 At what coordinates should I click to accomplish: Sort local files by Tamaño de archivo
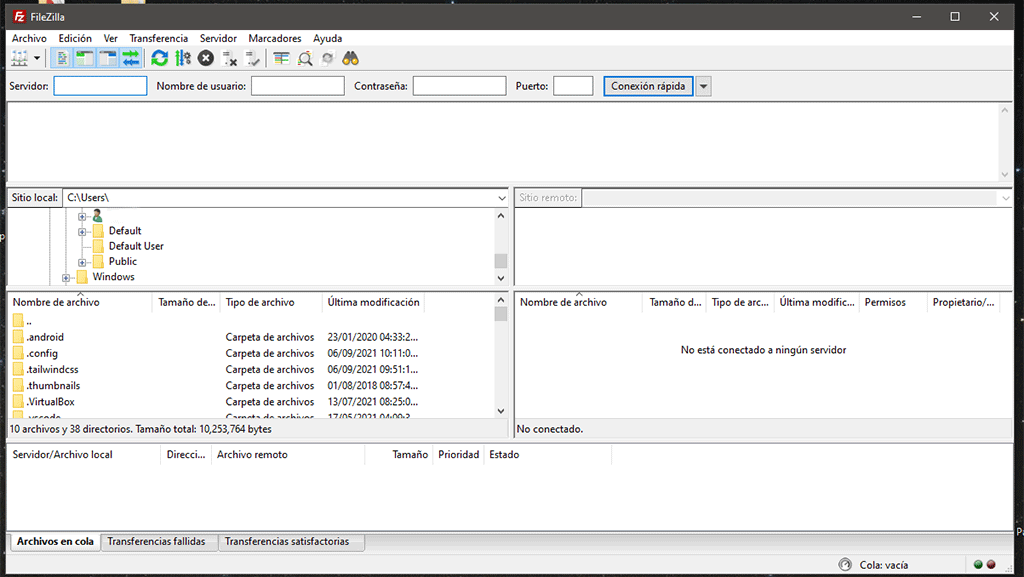pyautogui.click(x=187, y=302)
